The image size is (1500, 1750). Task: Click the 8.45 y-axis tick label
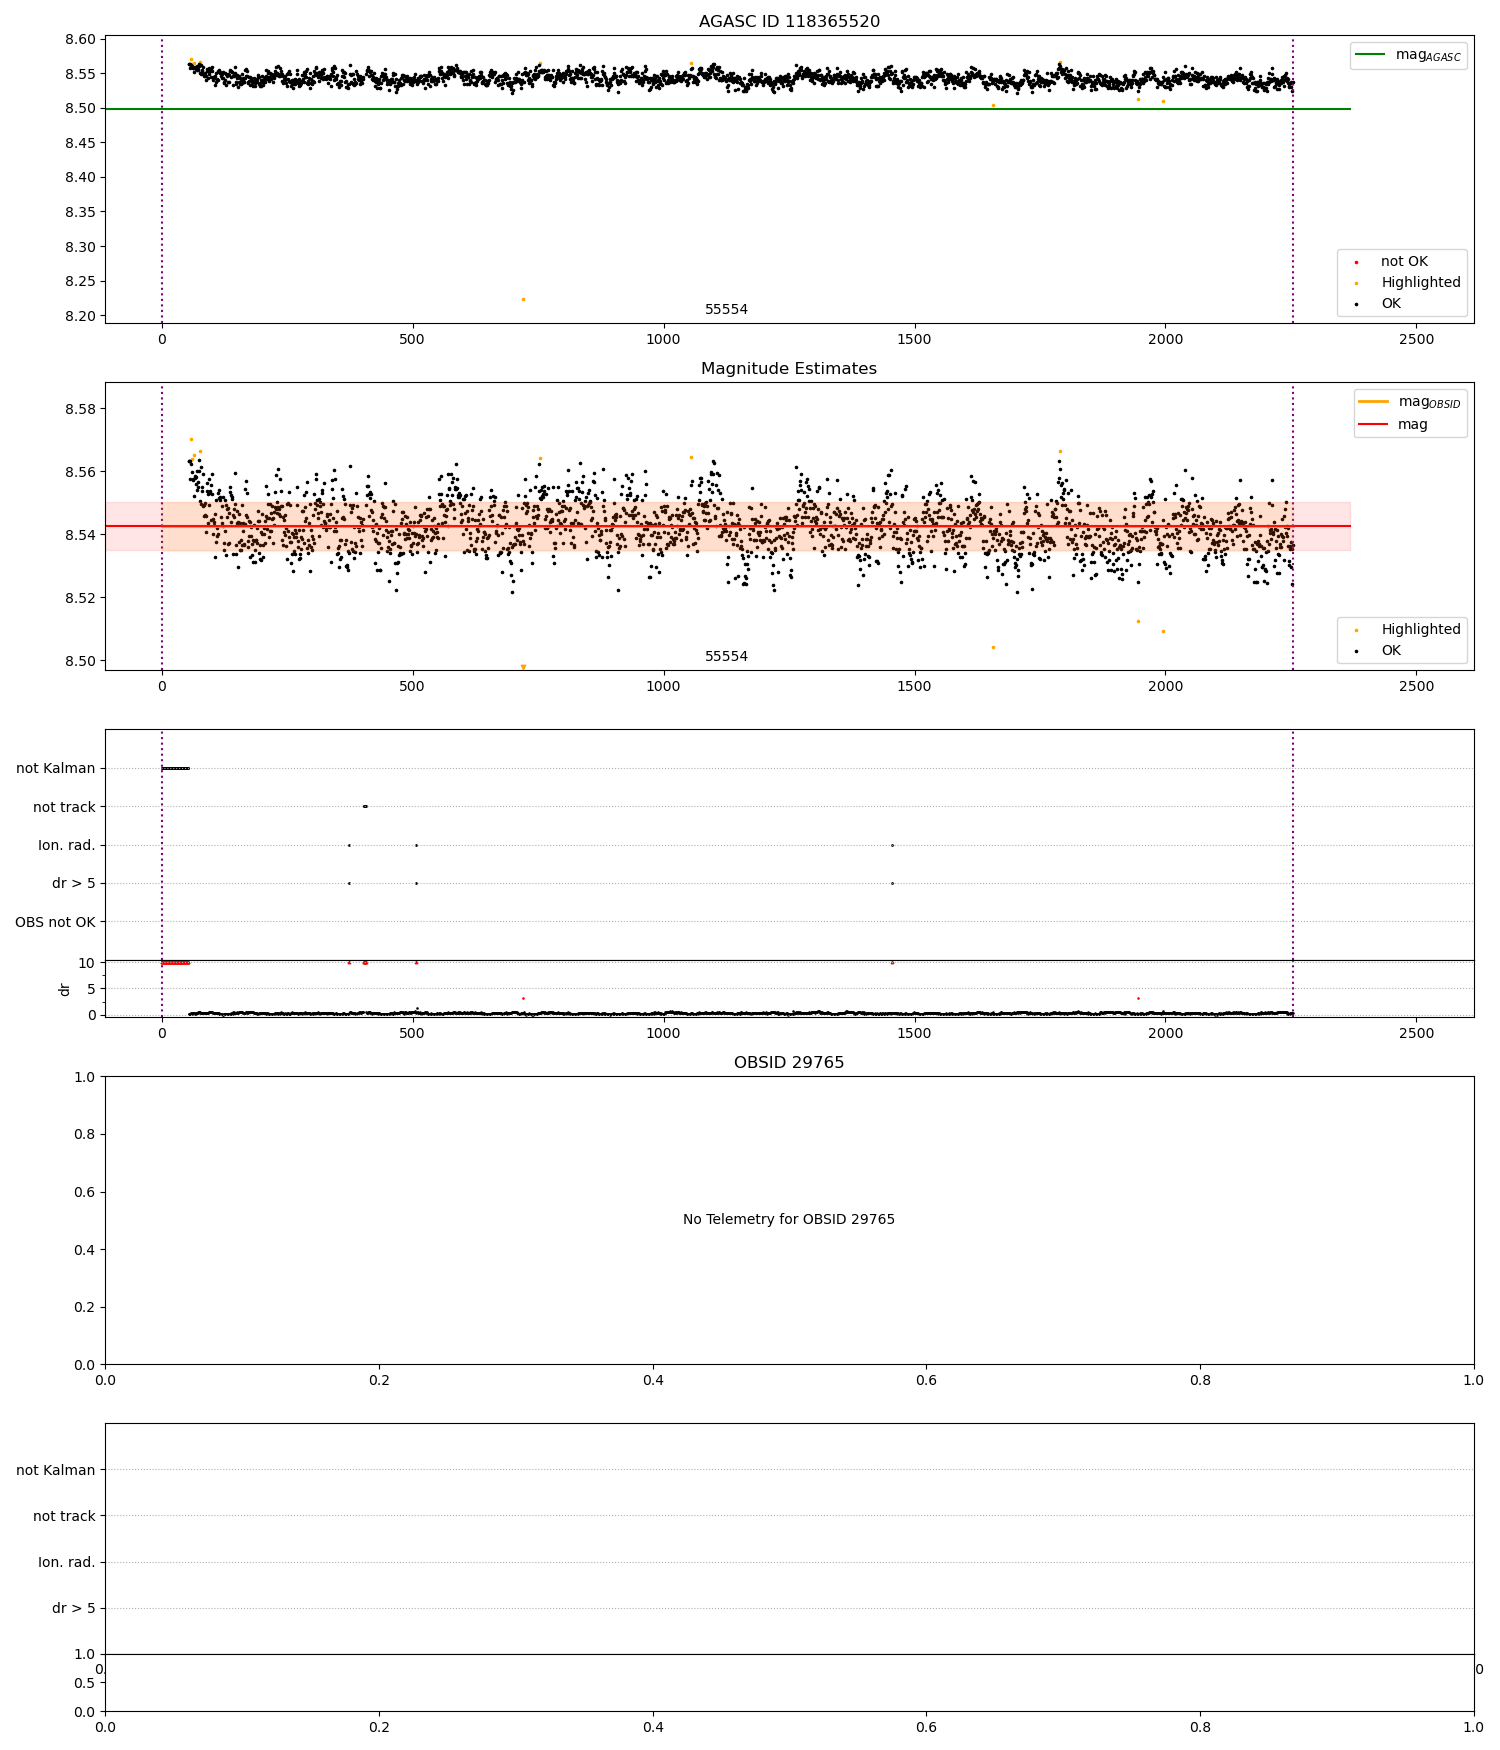81,144
